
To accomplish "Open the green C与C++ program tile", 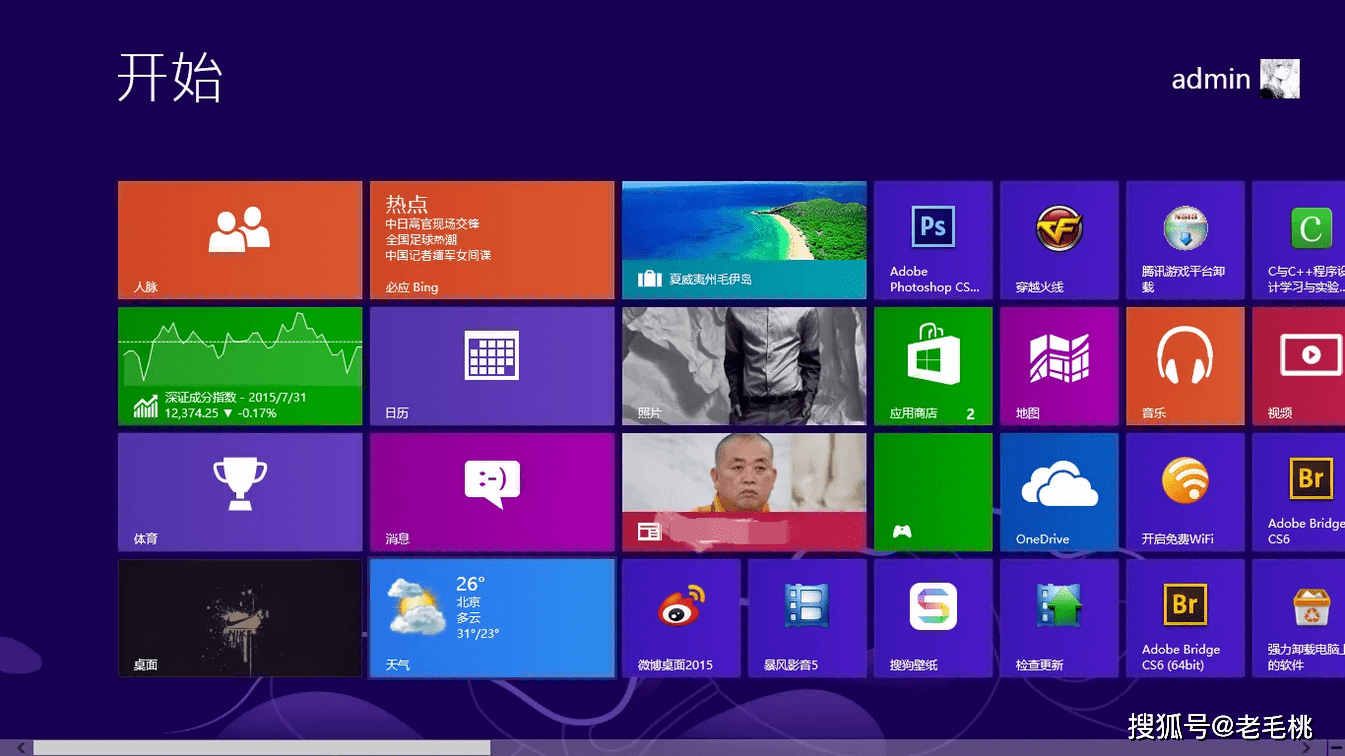I will pos(1298,240).
